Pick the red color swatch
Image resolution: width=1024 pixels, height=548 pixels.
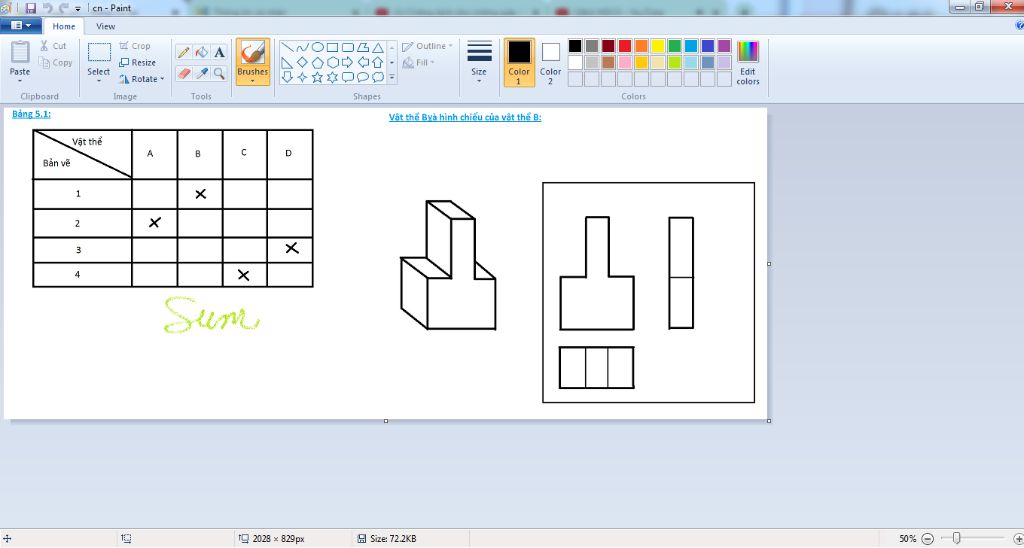pos(625,46)
